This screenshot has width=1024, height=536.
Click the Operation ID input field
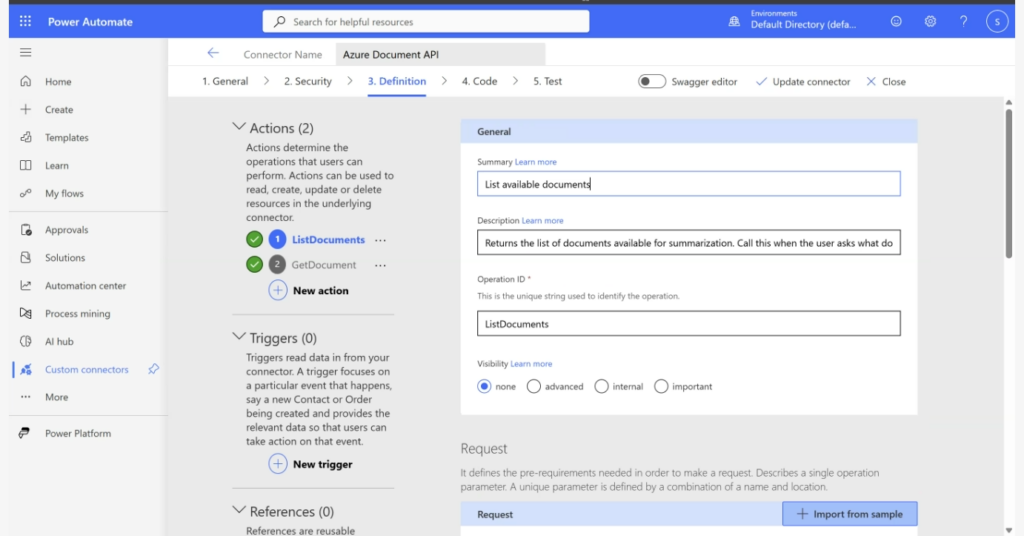coord(688,323)
